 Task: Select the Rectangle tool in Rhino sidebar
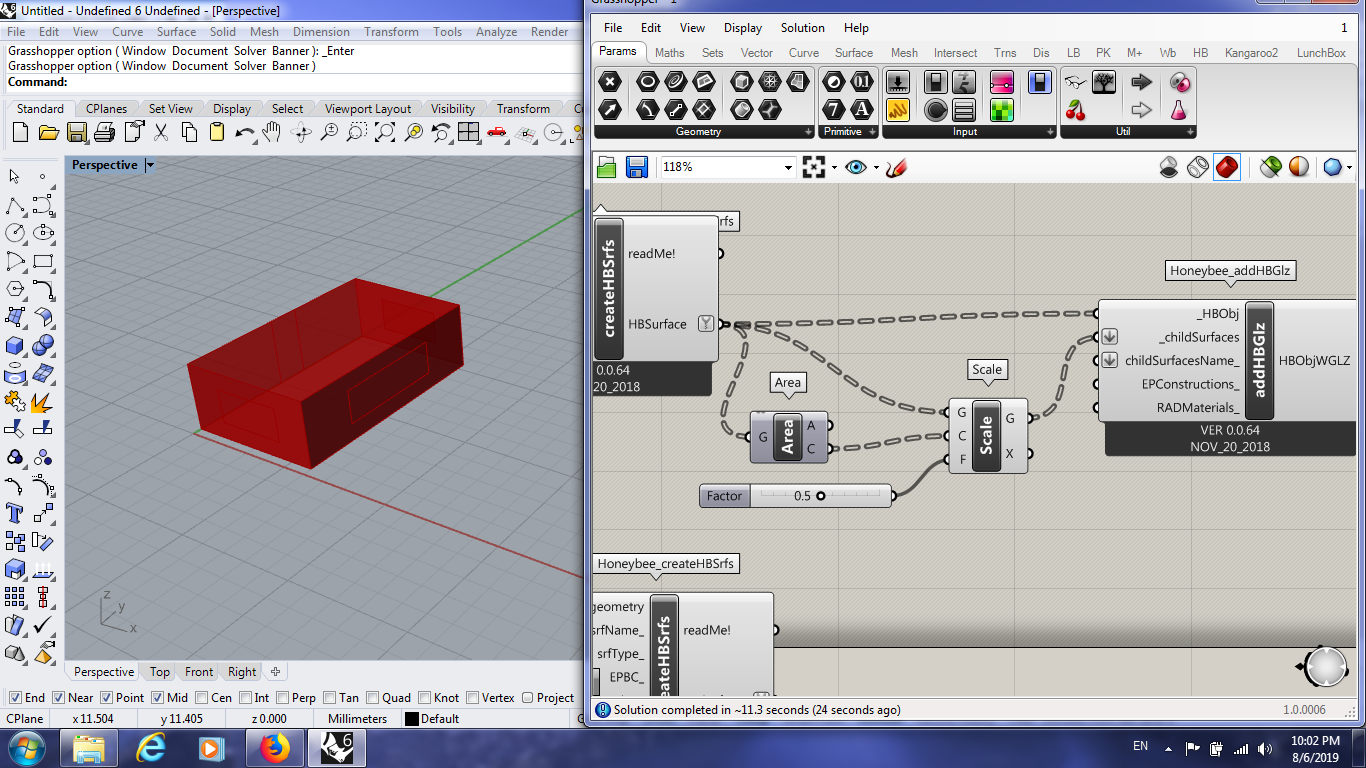[x=43, y=262]
